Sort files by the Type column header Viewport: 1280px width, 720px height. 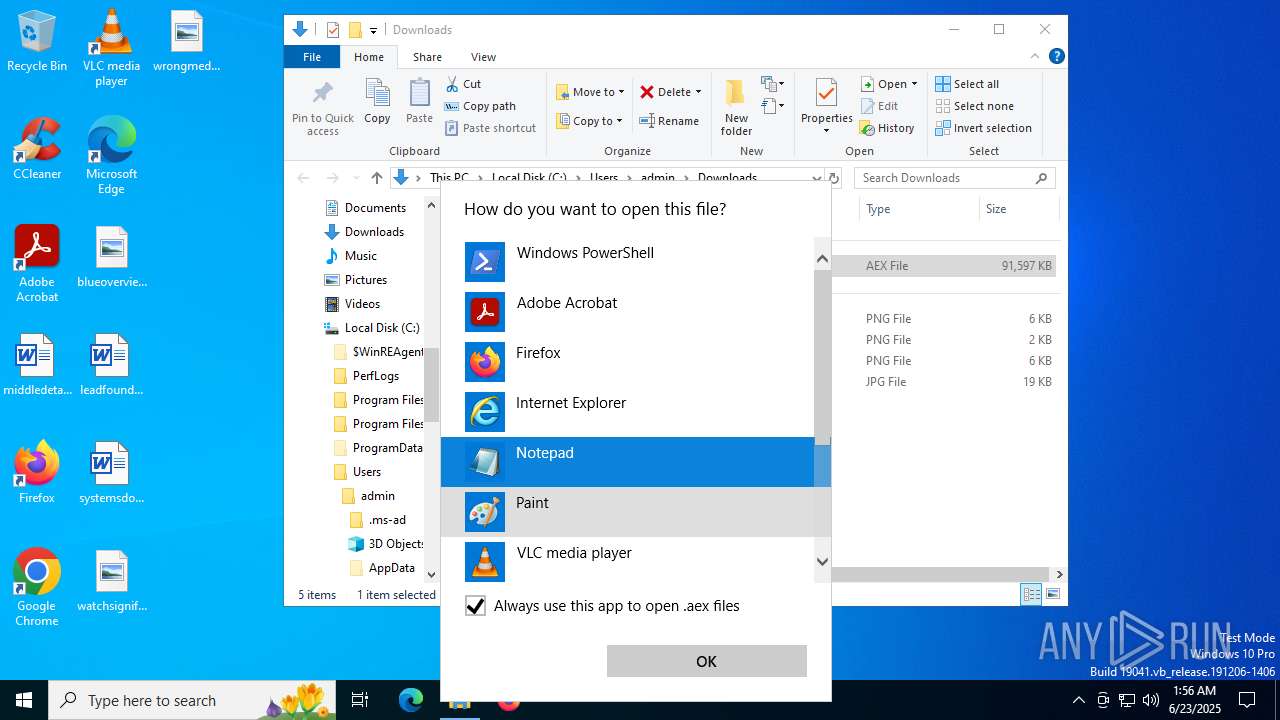click(918, 209)
